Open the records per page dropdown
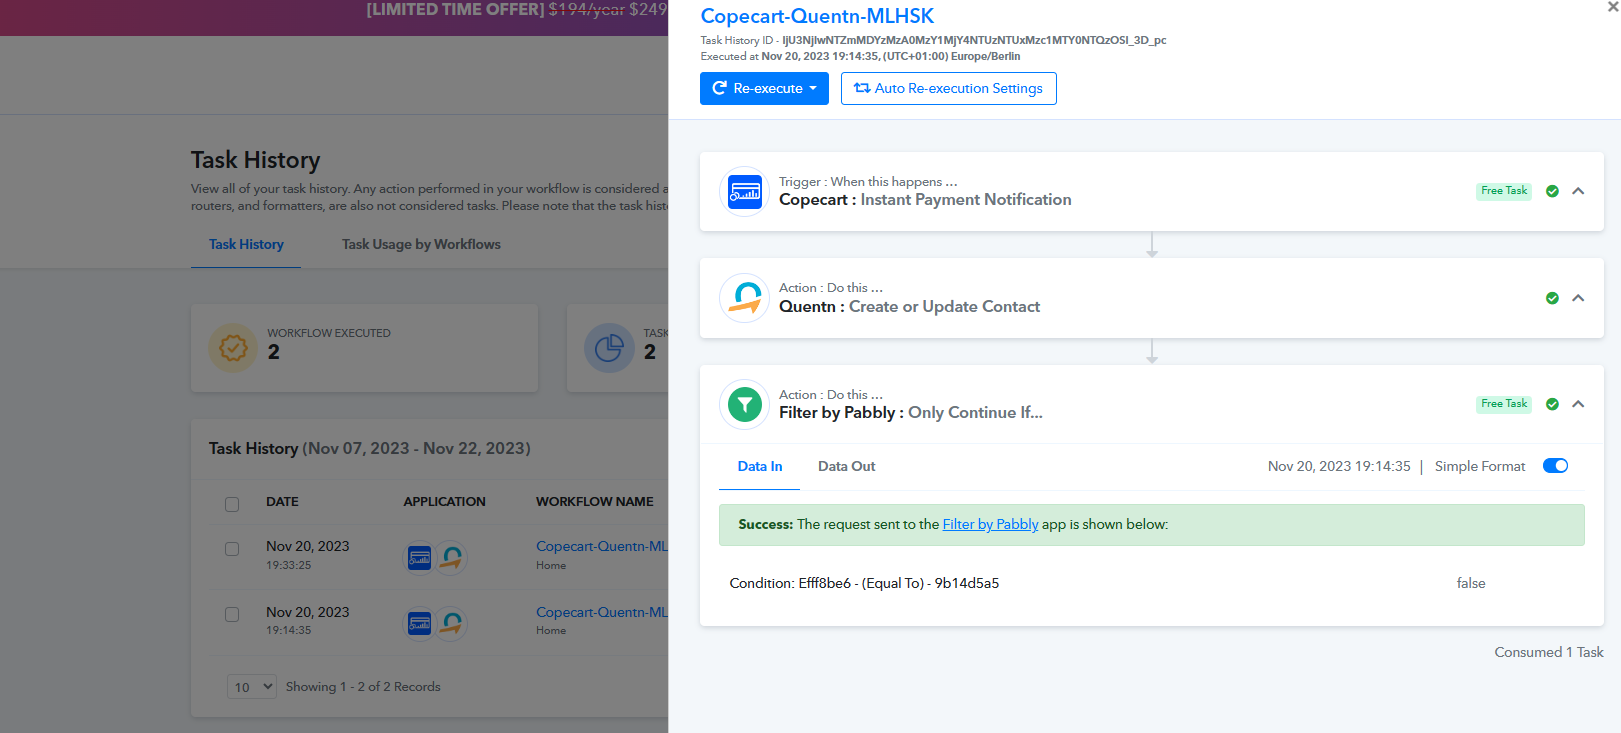This screenshot has height=733, width=1621. pos(251,687)
